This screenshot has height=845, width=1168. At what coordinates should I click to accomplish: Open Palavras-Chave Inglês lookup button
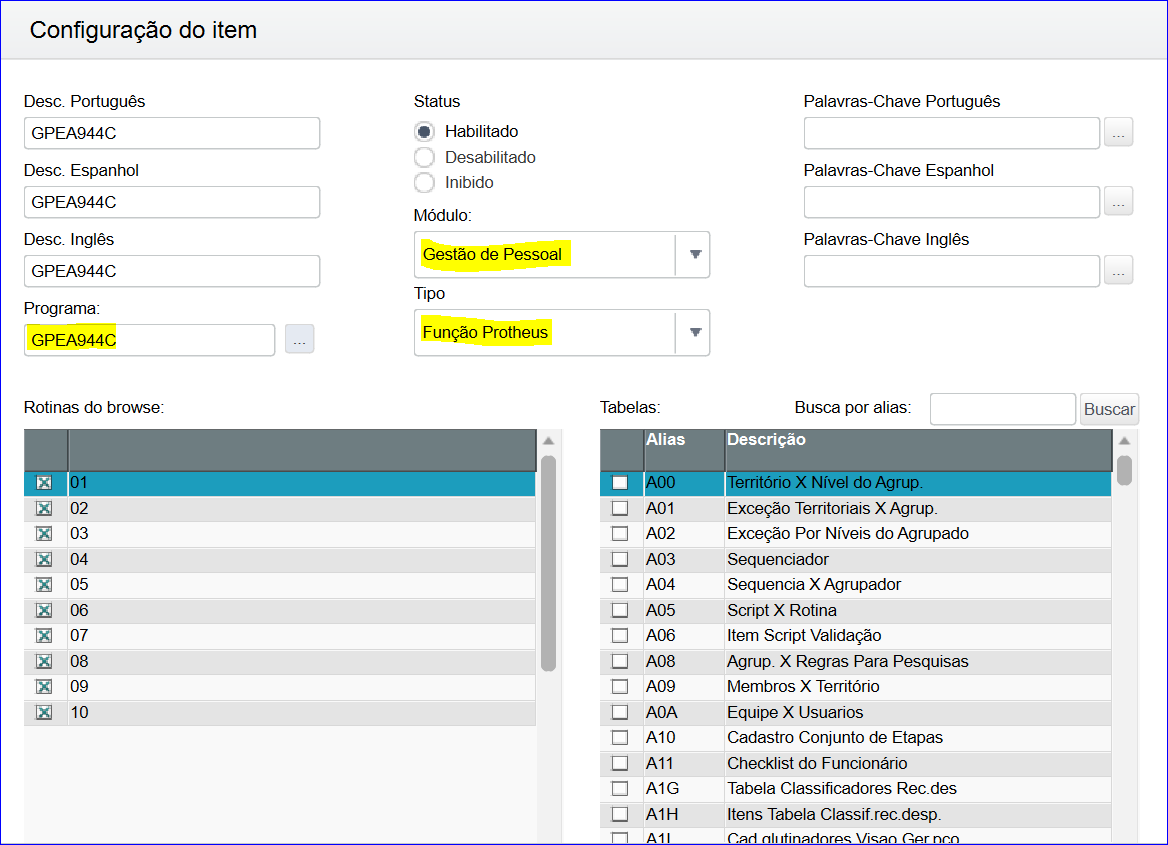(1118, 270)
